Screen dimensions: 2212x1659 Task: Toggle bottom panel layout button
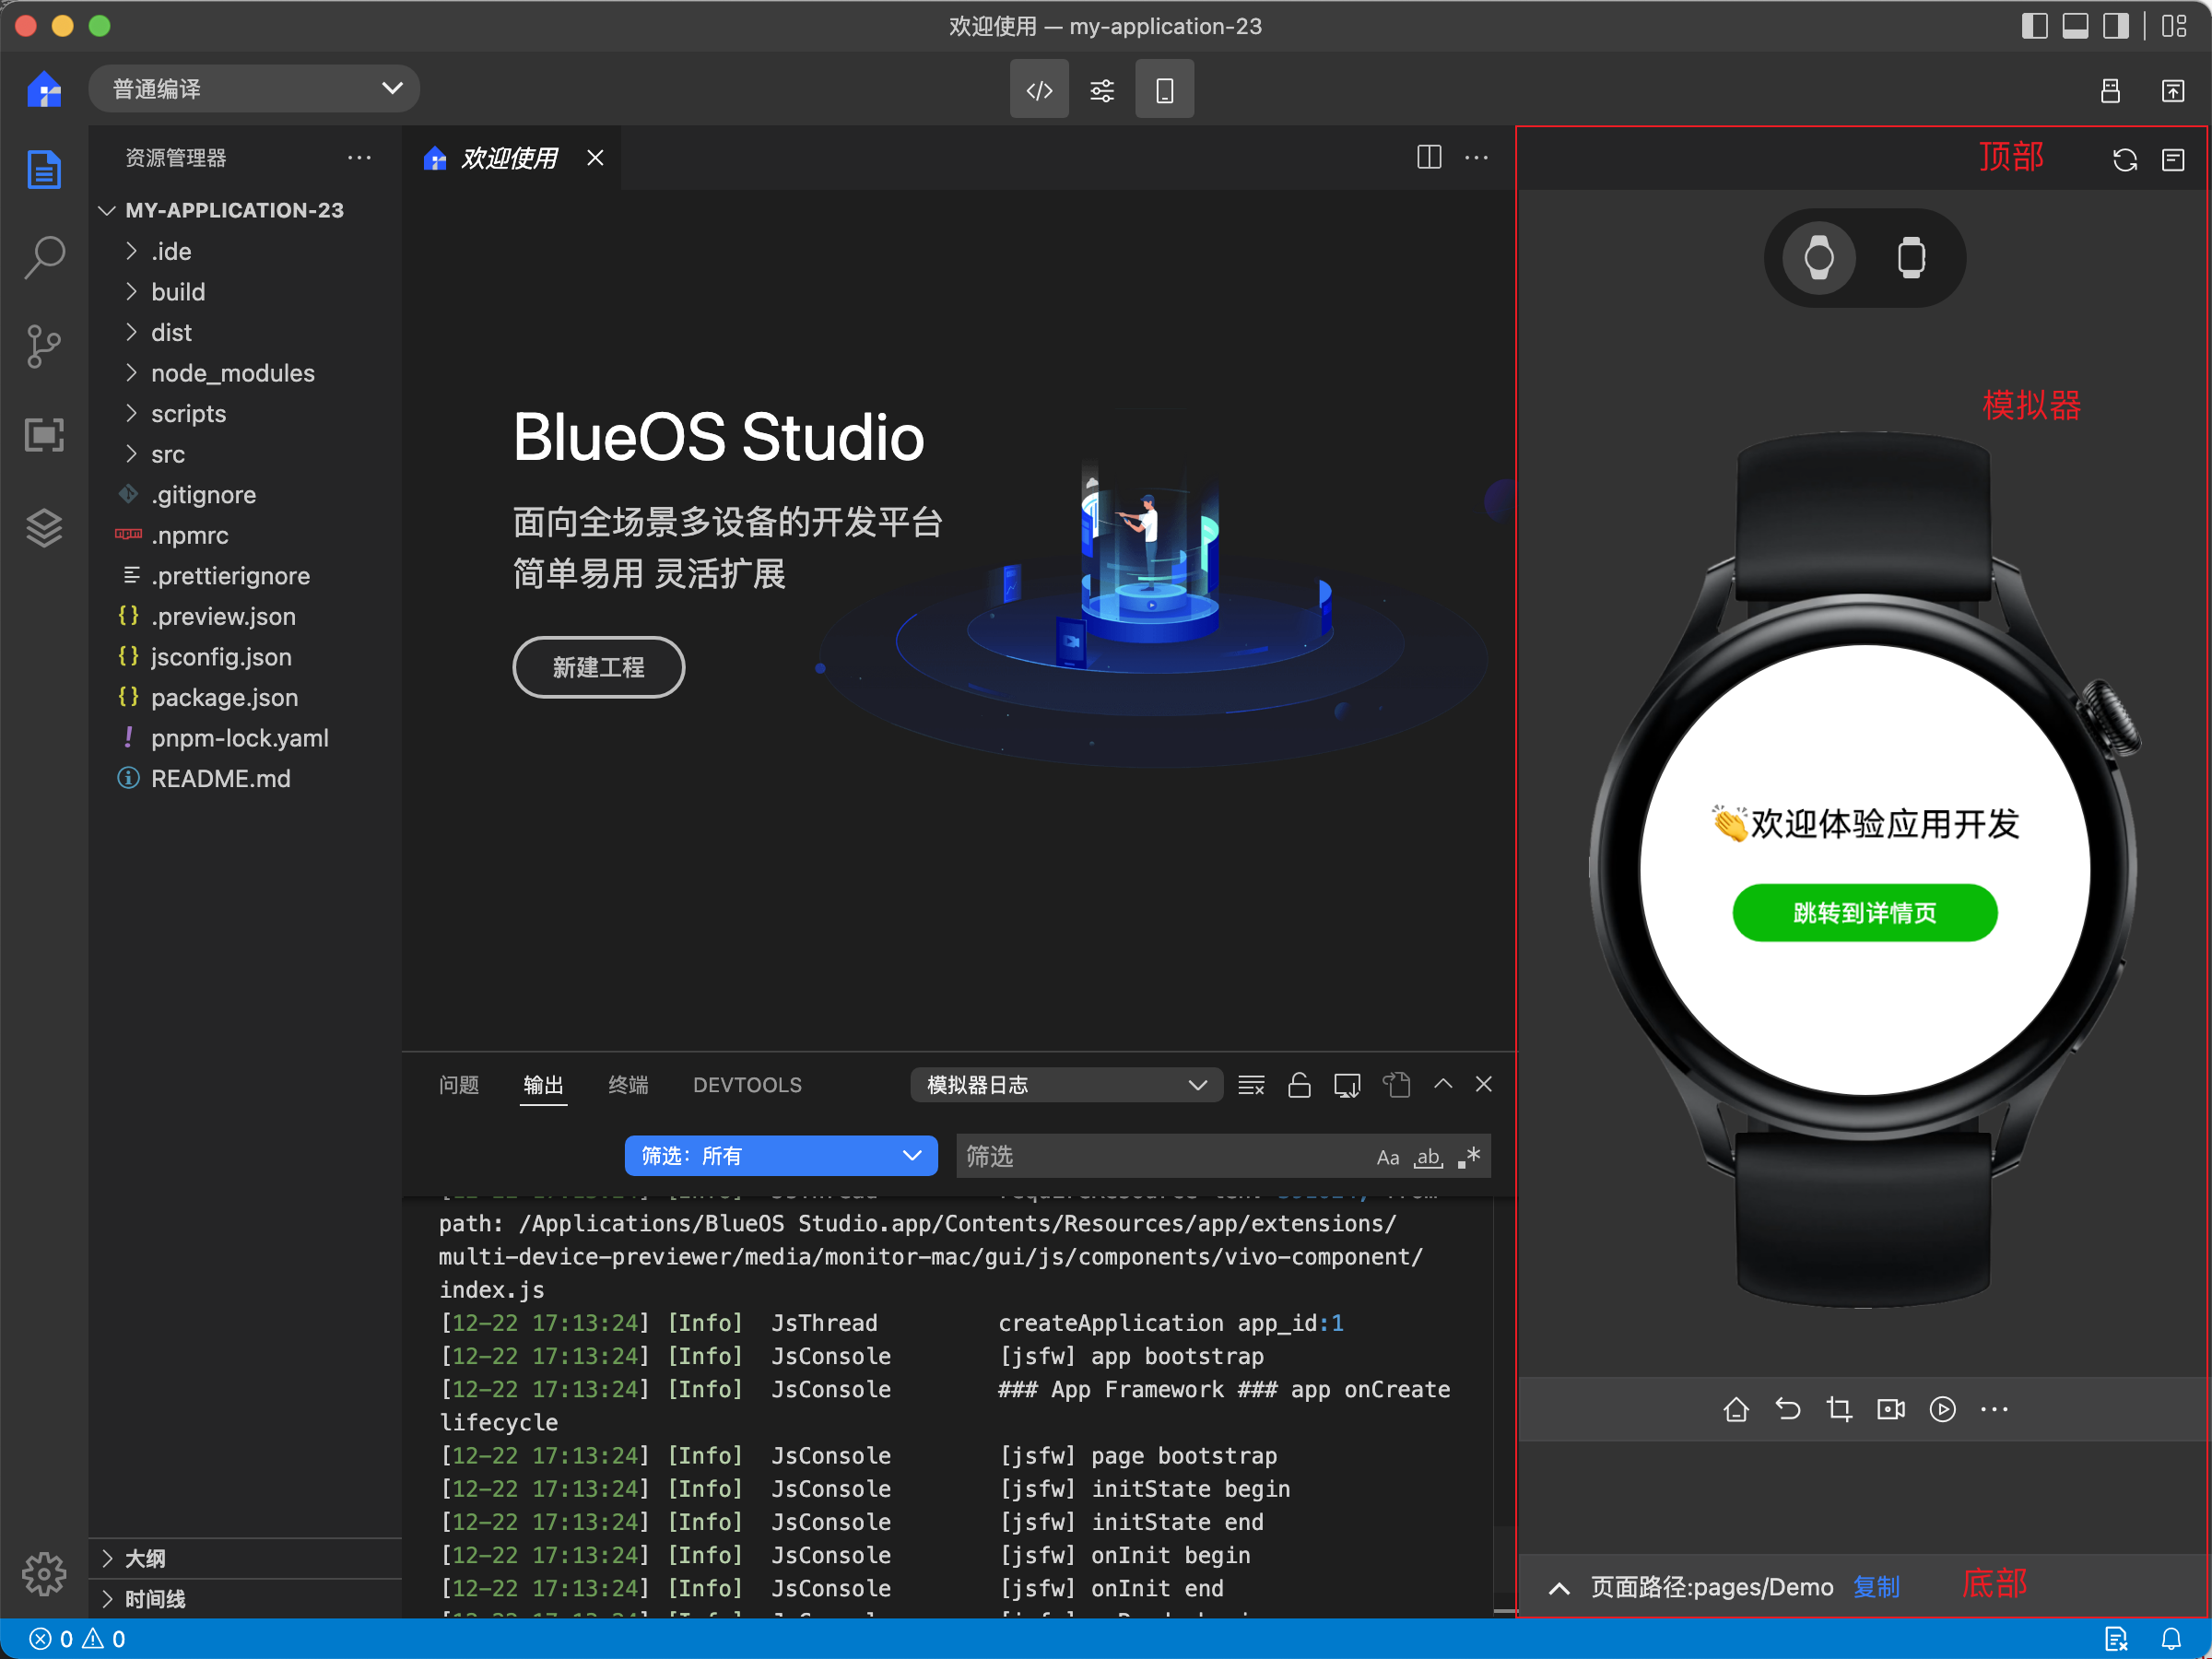(x=2075, y=26)
